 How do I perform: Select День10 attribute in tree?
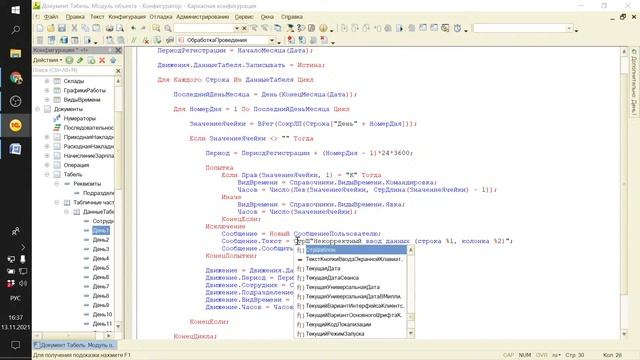click(x=102, y=314)
